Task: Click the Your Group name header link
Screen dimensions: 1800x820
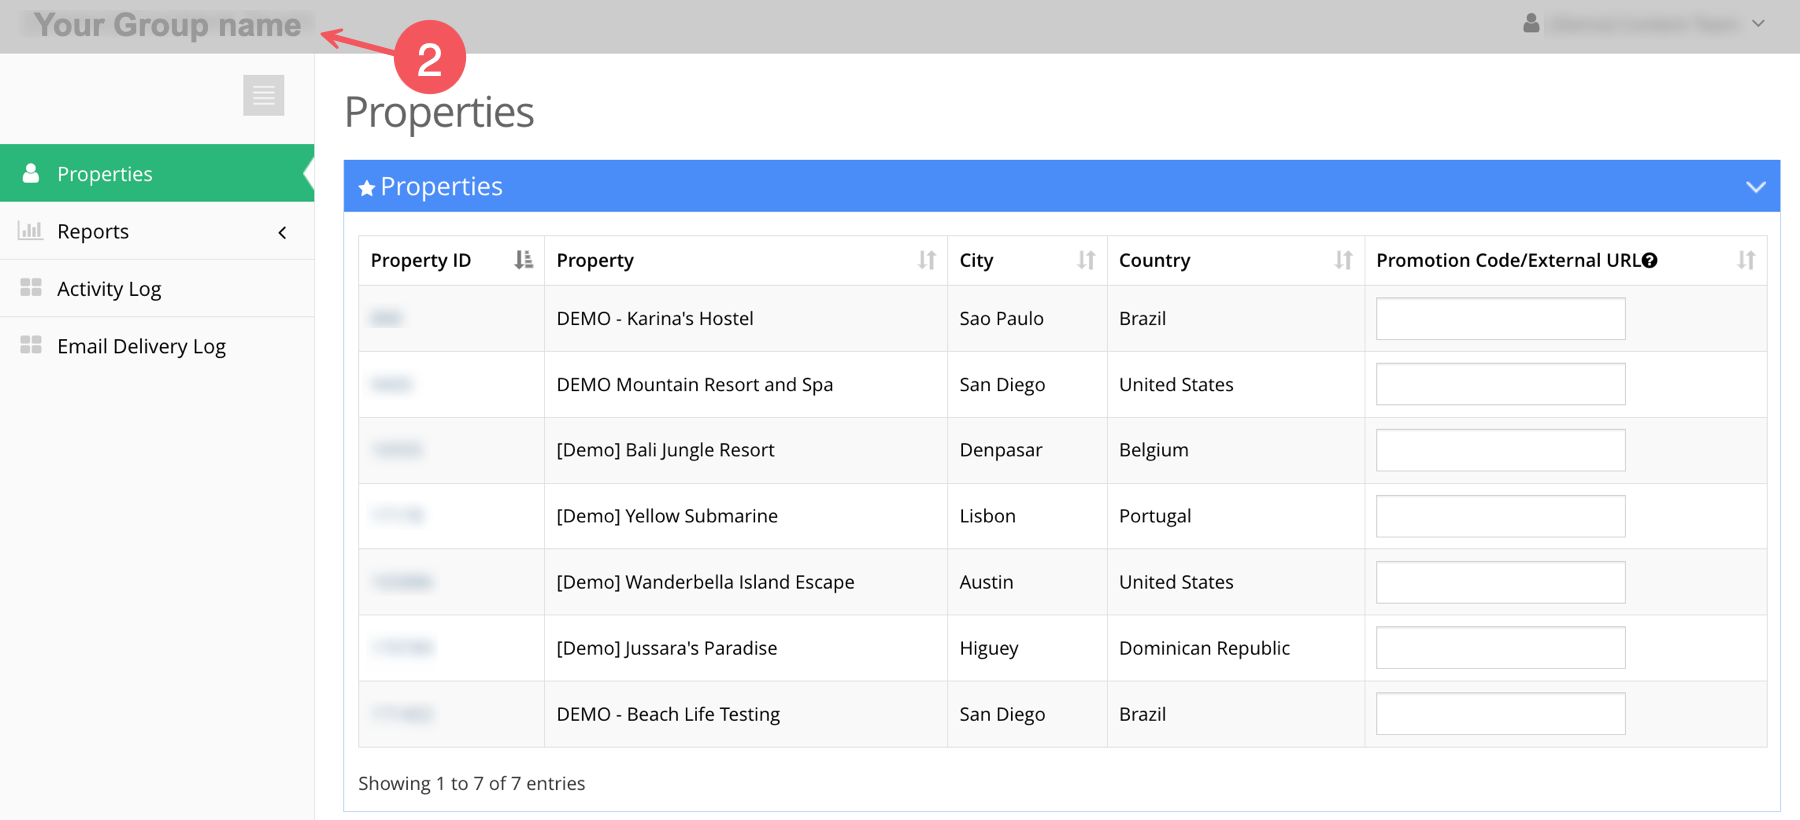Action: (x=167, y=25)
